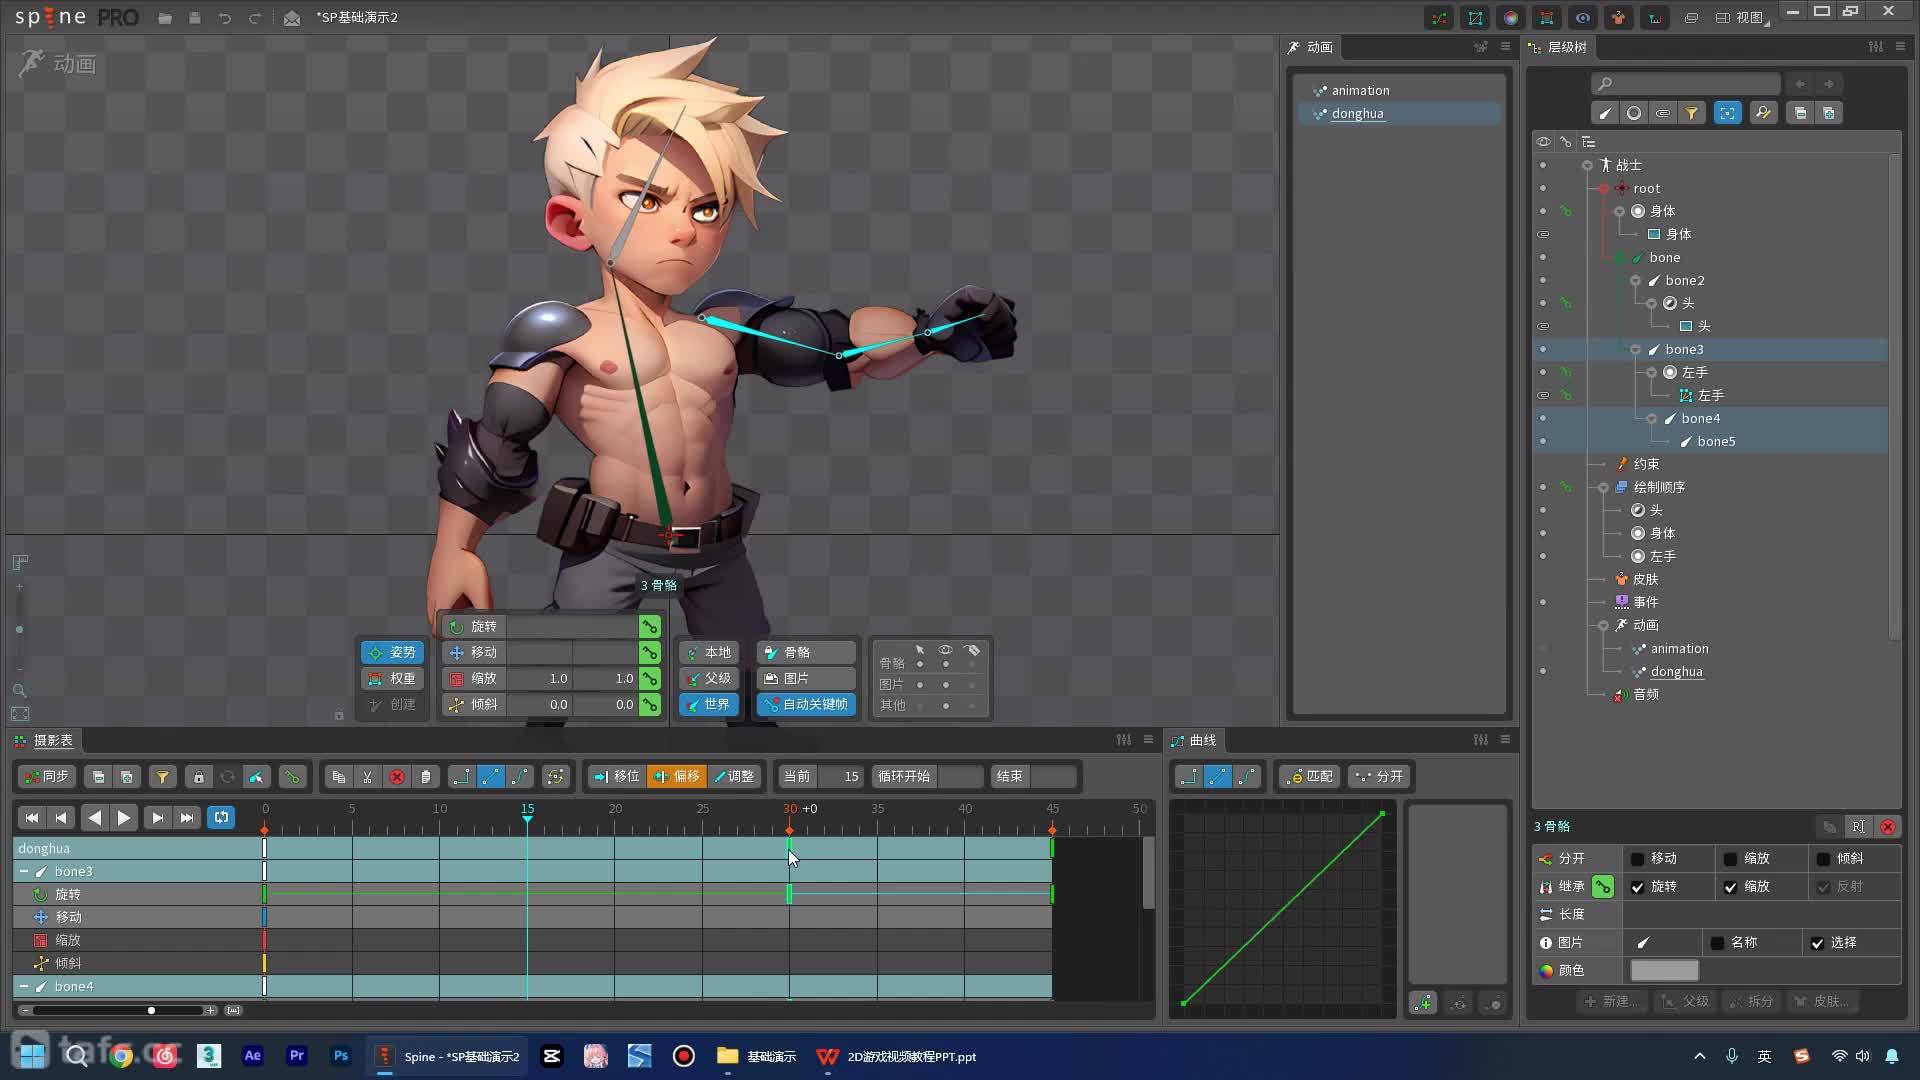Select the 偏移 offset mode
Screen dimensions: 1920x1080
click(x=677, y=776)
